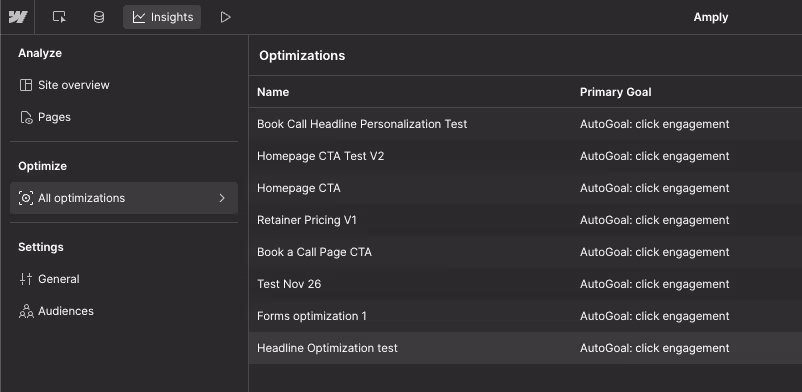Image resolution: width=802 pixels, height=392 pixels.
Task: Click the Pages file icon
Action: [26, 117]
